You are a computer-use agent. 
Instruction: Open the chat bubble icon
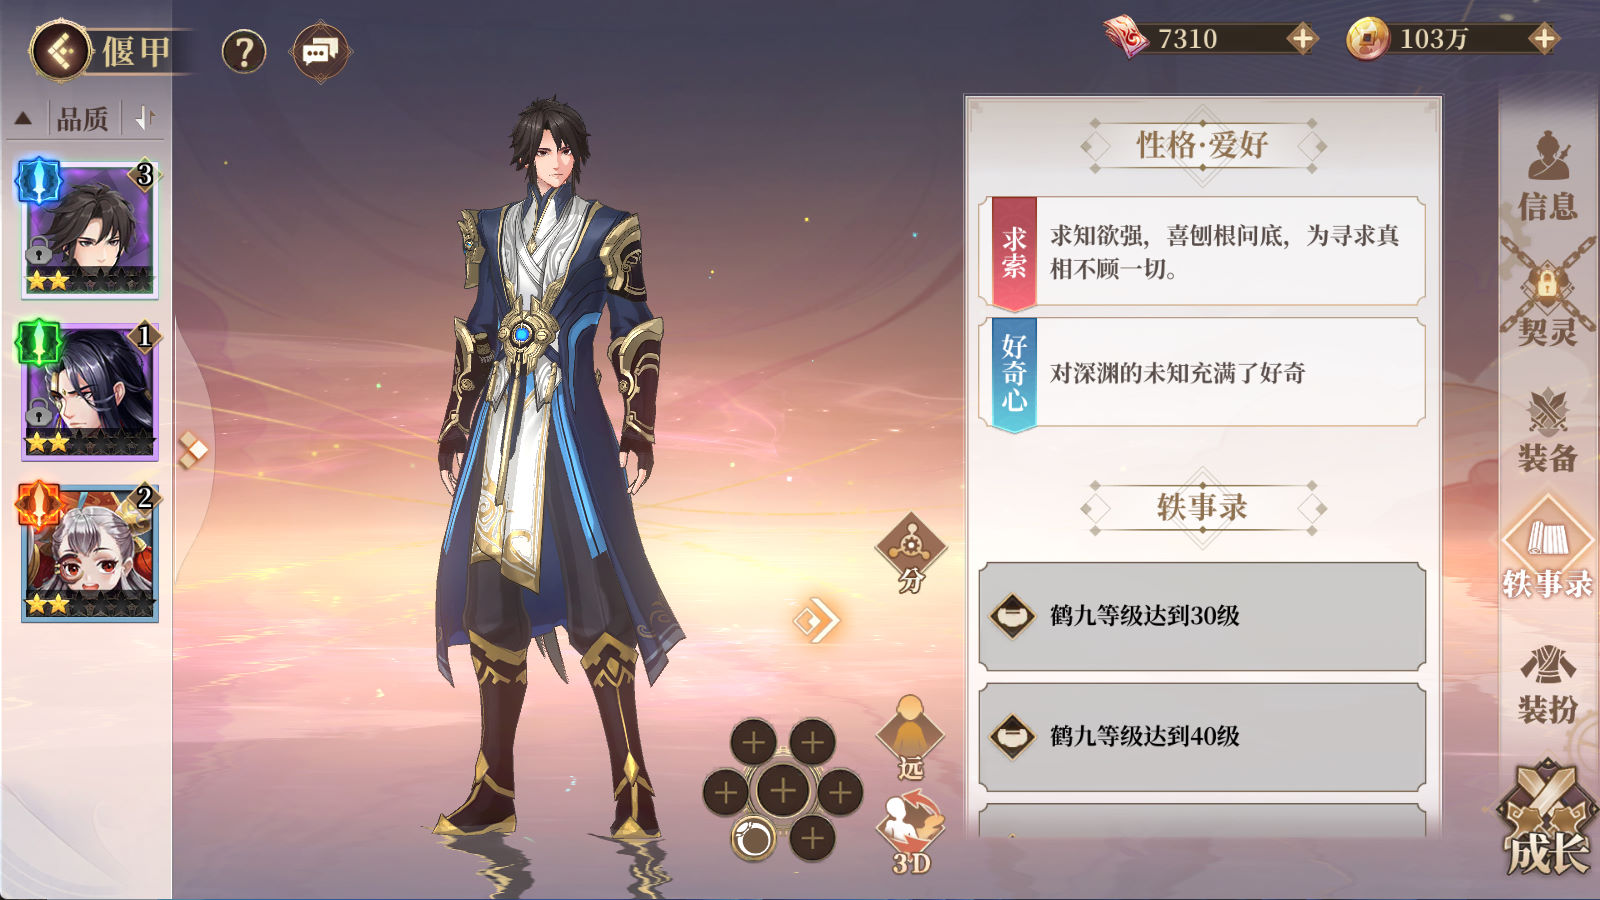tap(320, 51)
